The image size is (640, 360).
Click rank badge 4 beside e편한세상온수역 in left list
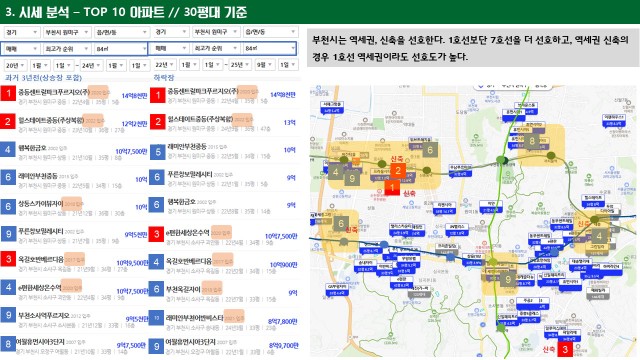coord(8,287)
